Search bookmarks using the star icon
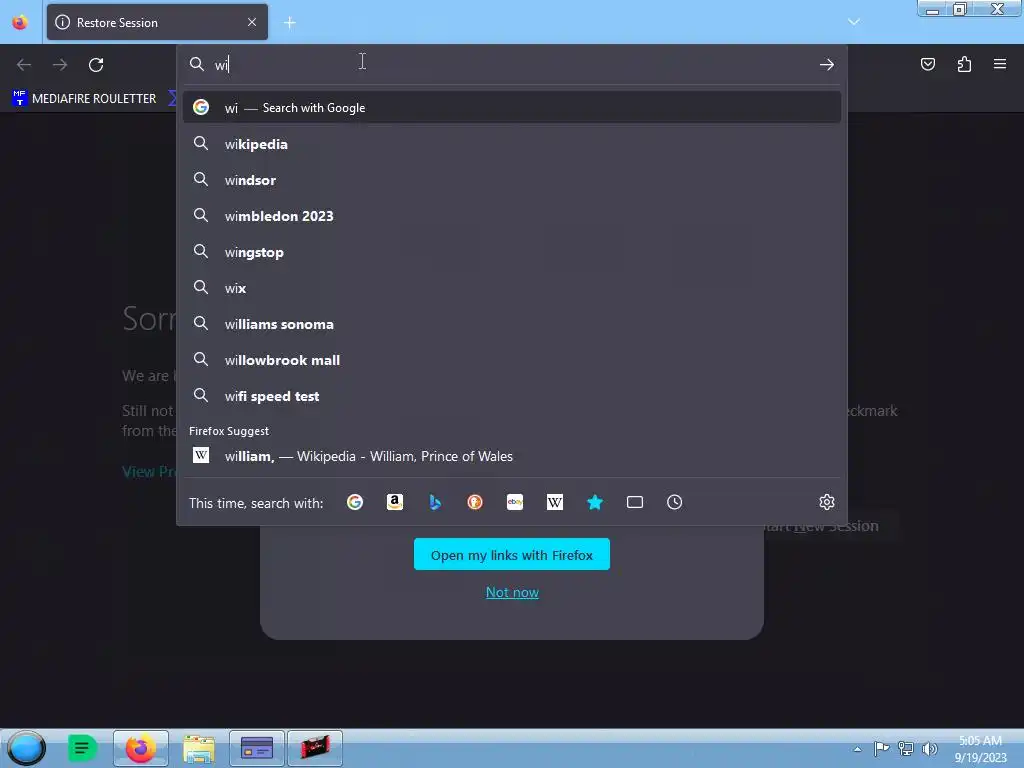This screenshot has height=768, width=1024. (x=595, y=502)
